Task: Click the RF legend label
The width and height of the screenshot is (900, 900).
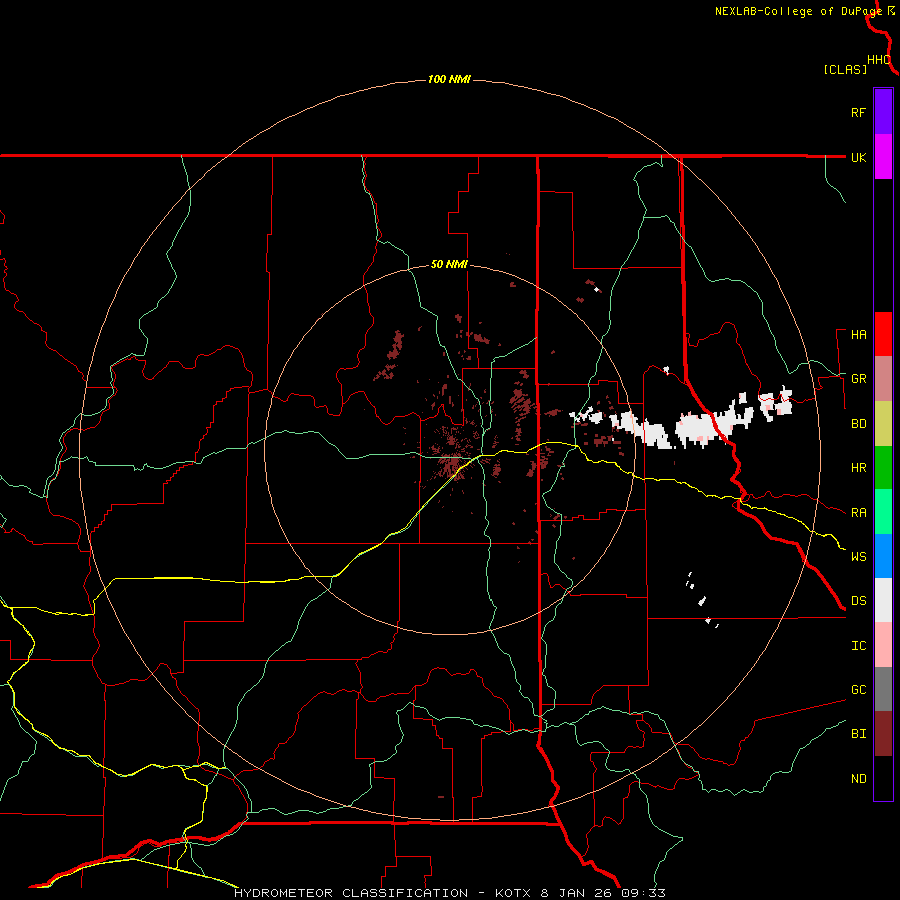Action: pos(858,112)
